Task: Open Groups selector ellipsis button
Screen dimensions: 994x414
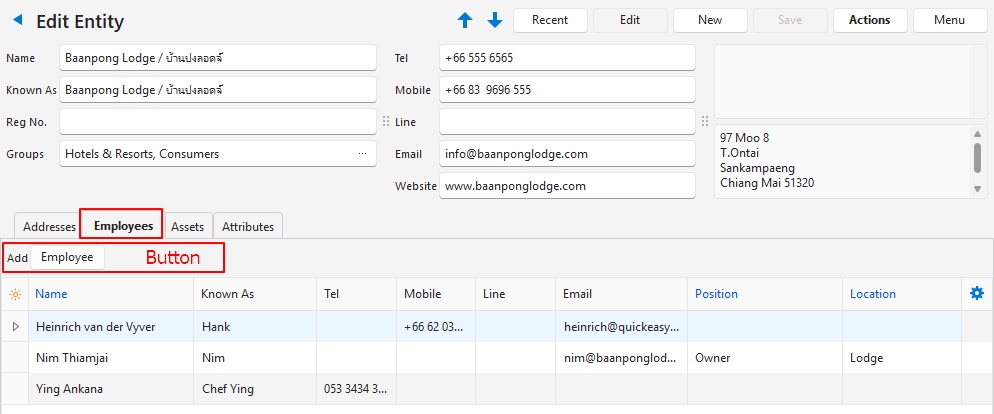Action: tap(362, 154)
